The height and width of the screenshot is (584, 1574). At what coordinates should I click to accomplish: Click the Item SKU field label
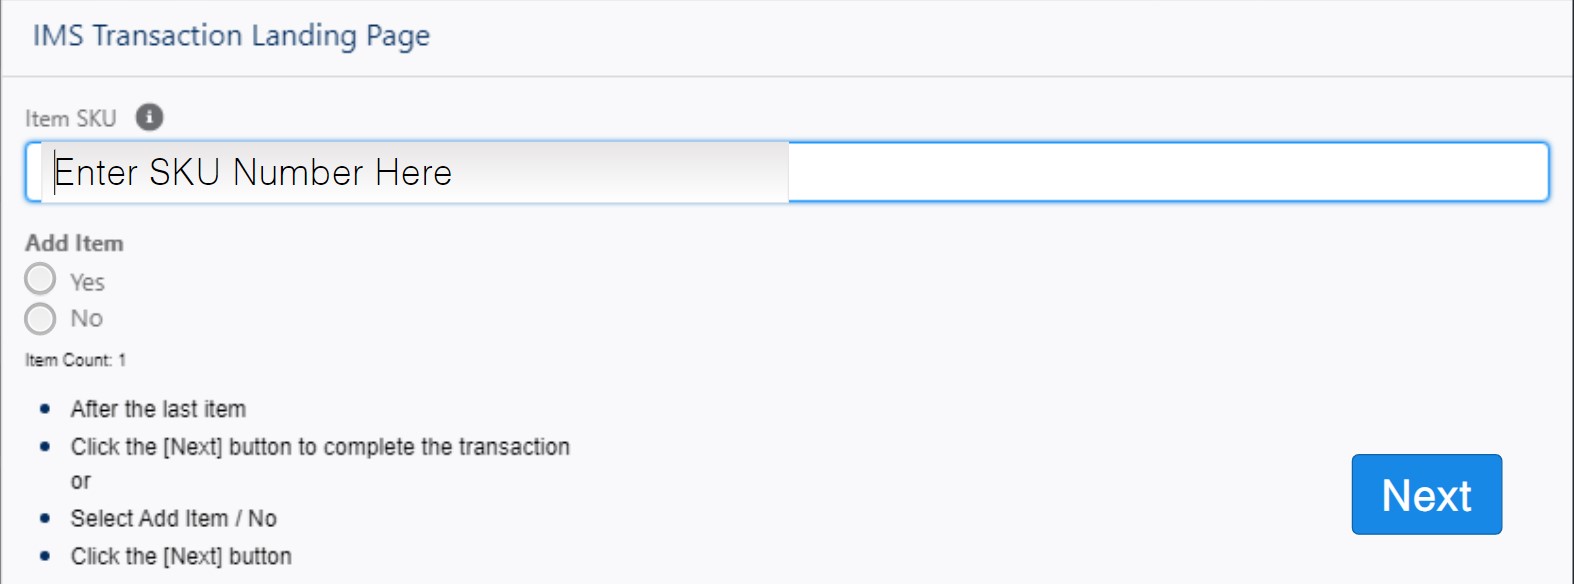(x=71, y=118)
